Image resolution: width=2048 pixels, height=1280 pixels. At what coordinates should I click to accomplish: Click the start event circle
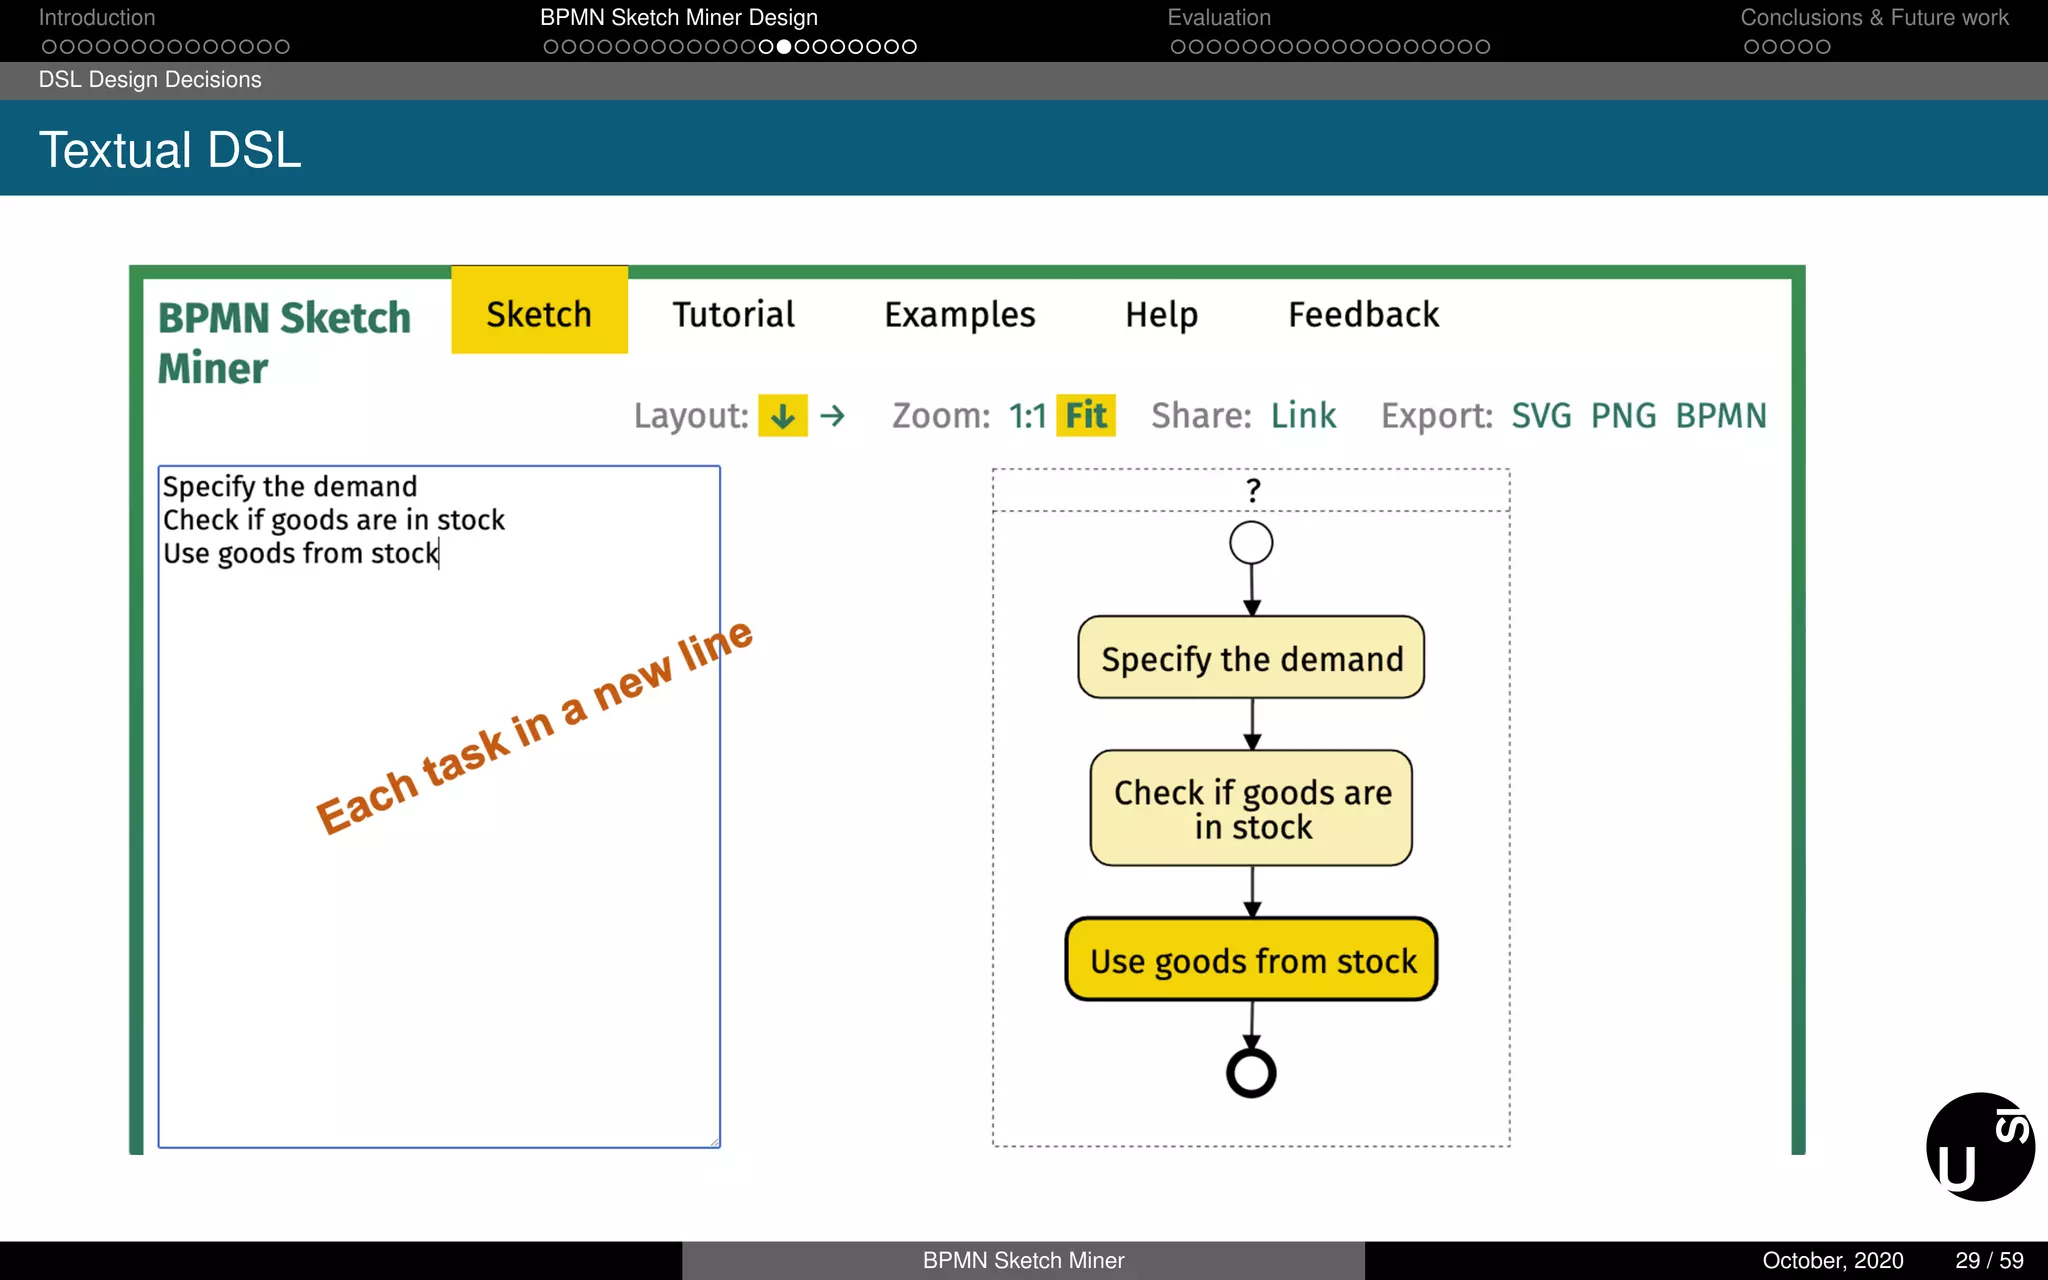point(1251,543)
